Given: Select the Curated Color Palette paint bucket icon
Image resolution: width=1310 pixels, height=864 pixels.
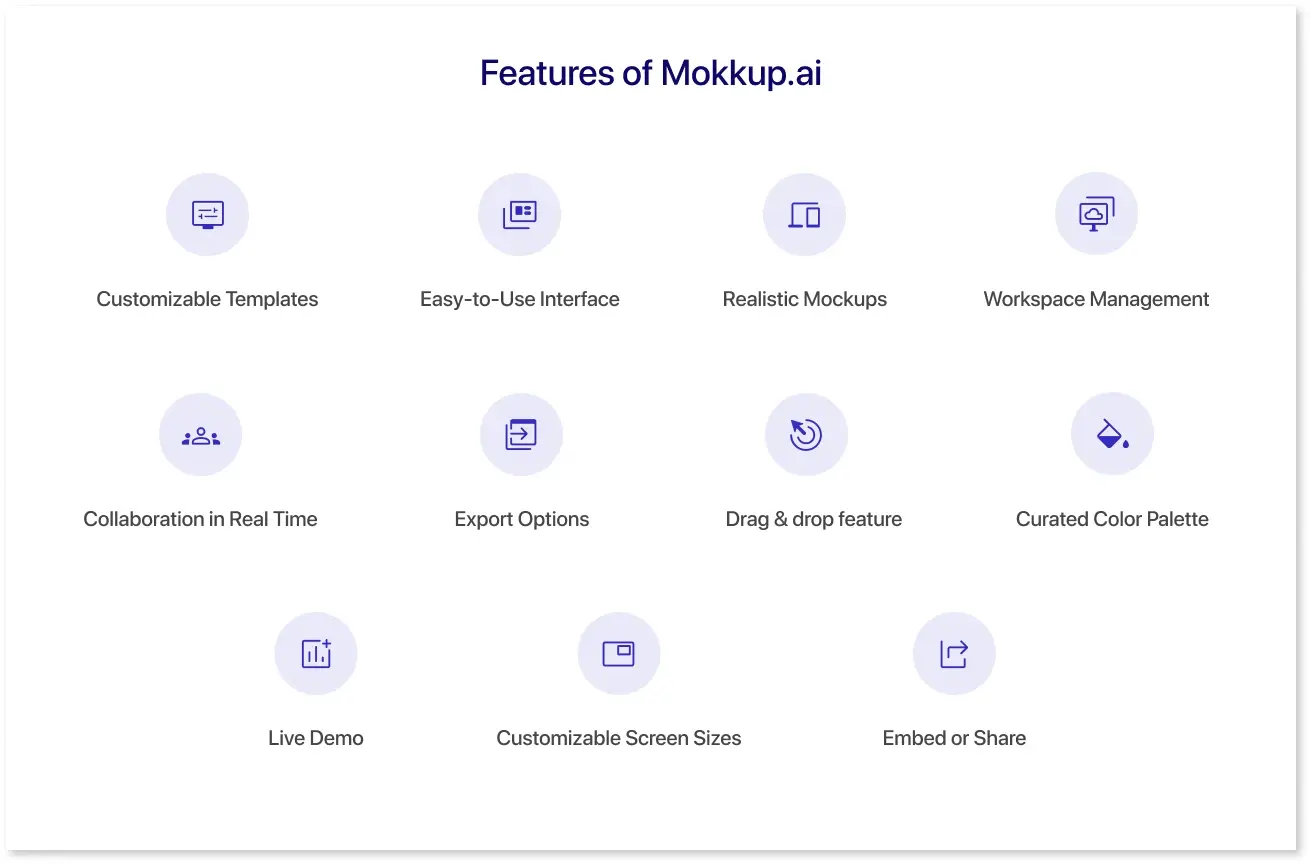Looking at the screenshot, I should click(1112, 434).
